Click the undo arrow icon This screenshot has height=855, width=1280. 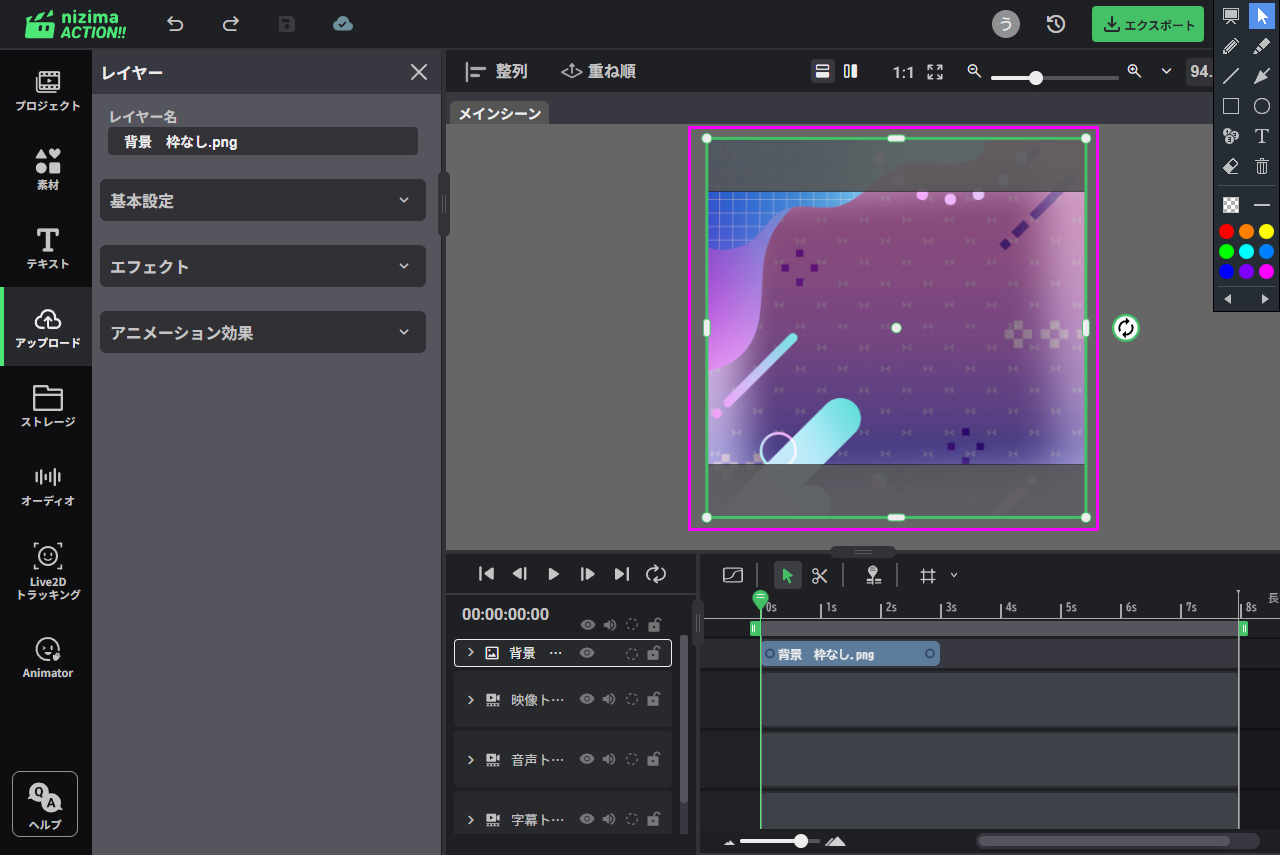point(176,24)
